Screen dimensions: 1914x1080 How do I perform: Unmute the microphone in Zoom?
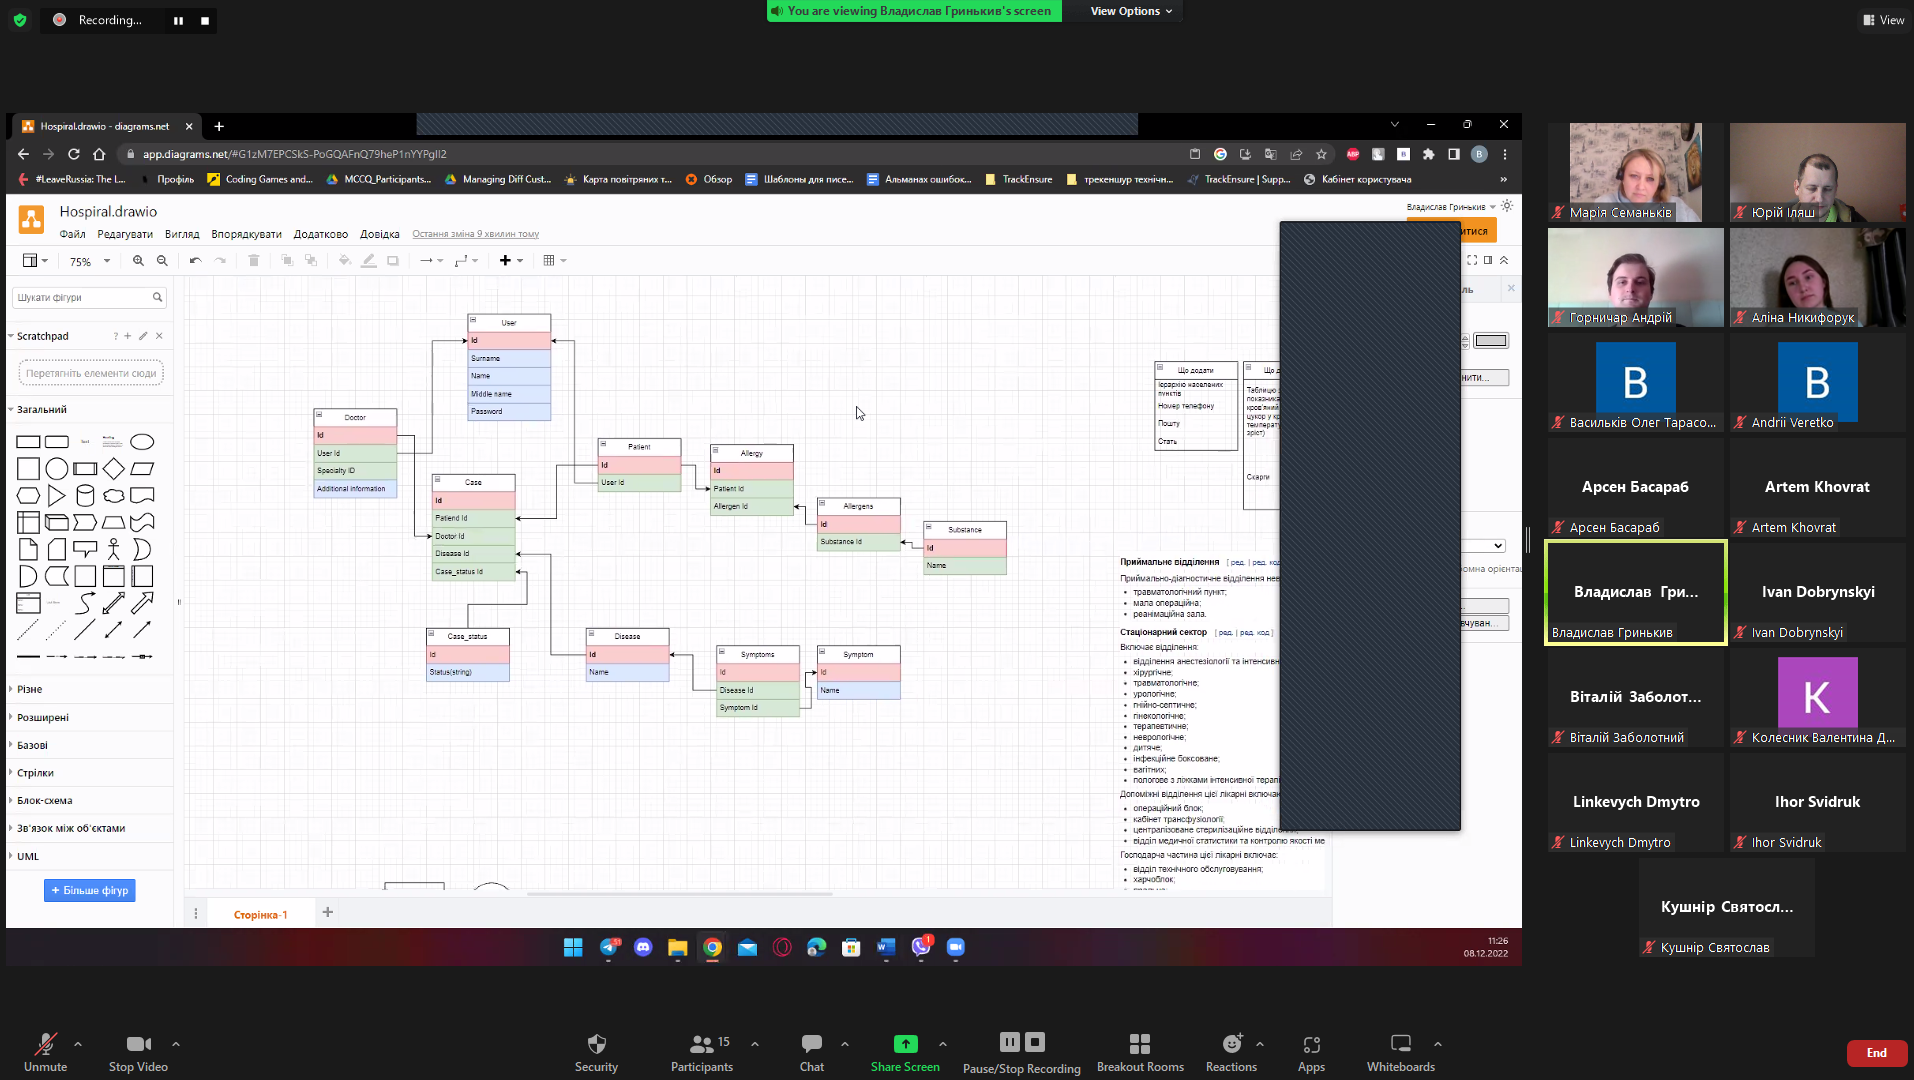point(45,1053)
